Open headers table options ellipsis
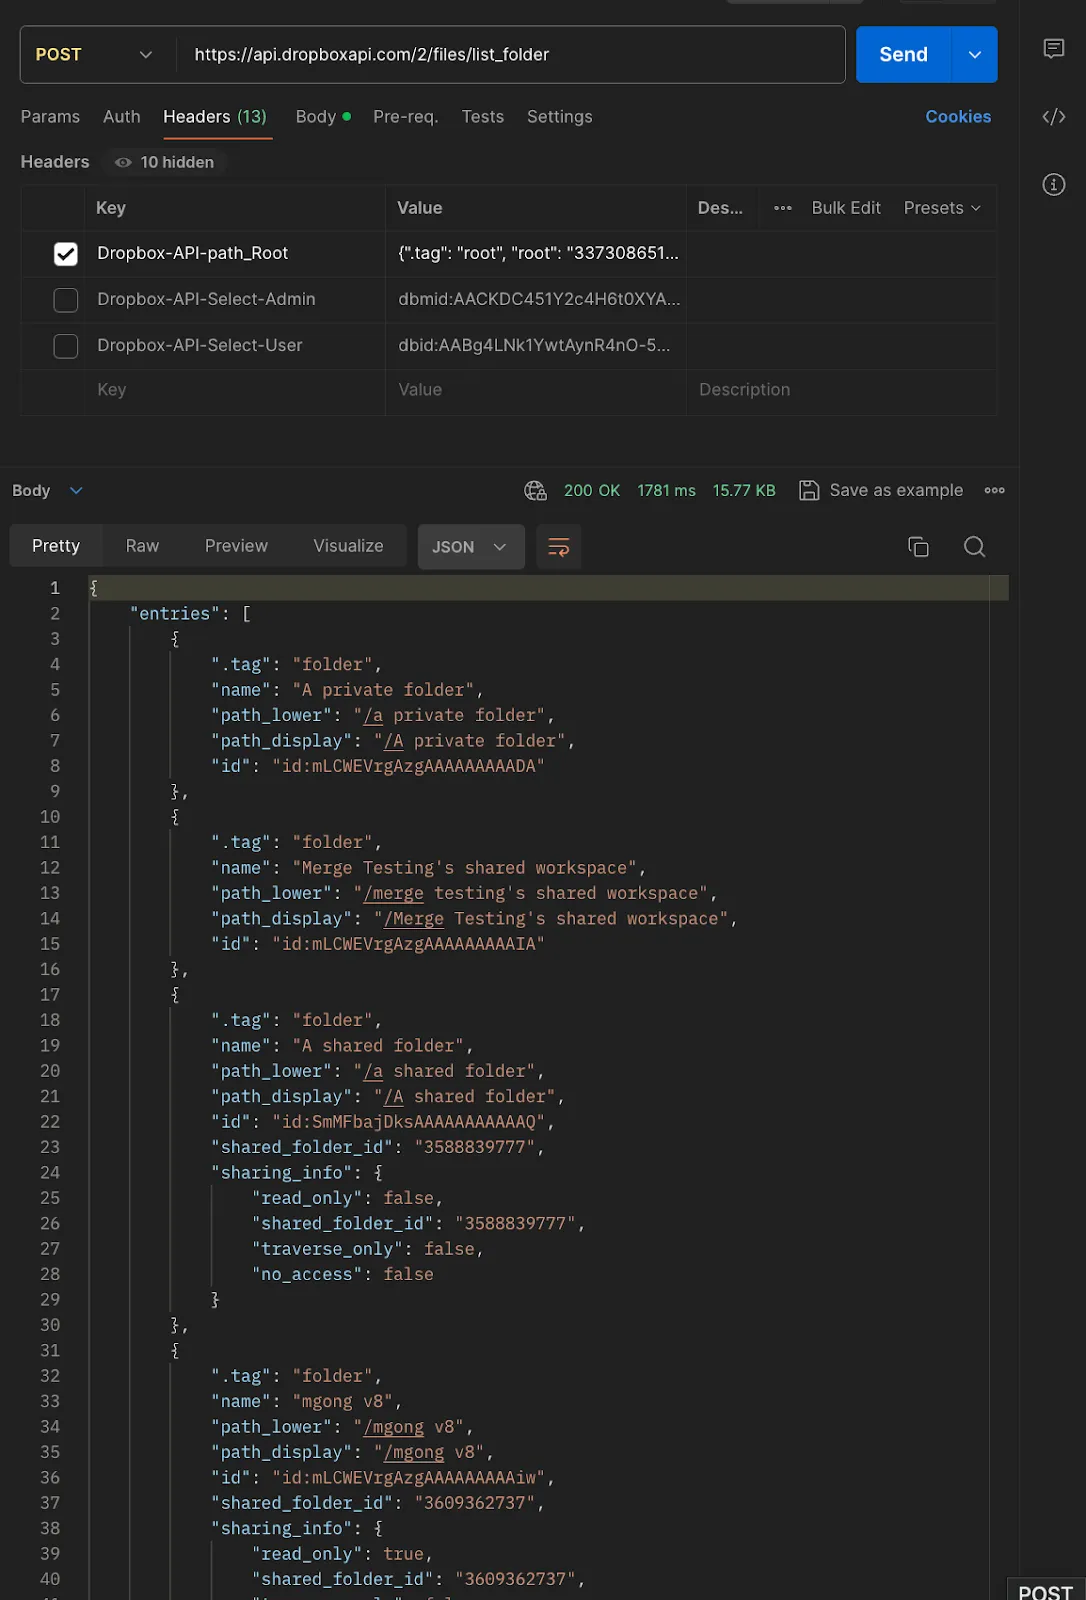 point(783,208)
